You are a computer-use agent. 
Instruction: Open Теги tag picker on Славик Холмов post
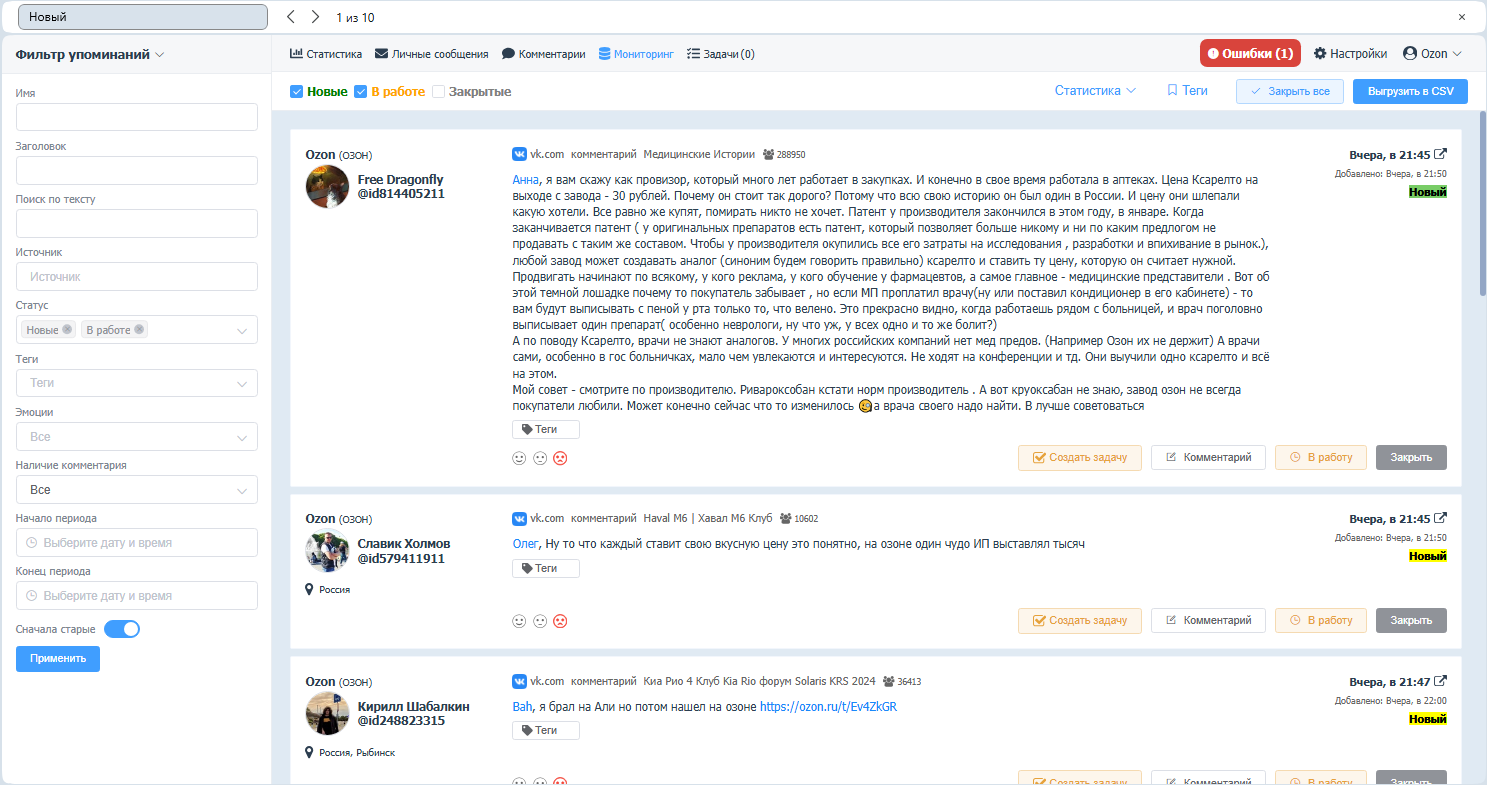click(546, 568)
